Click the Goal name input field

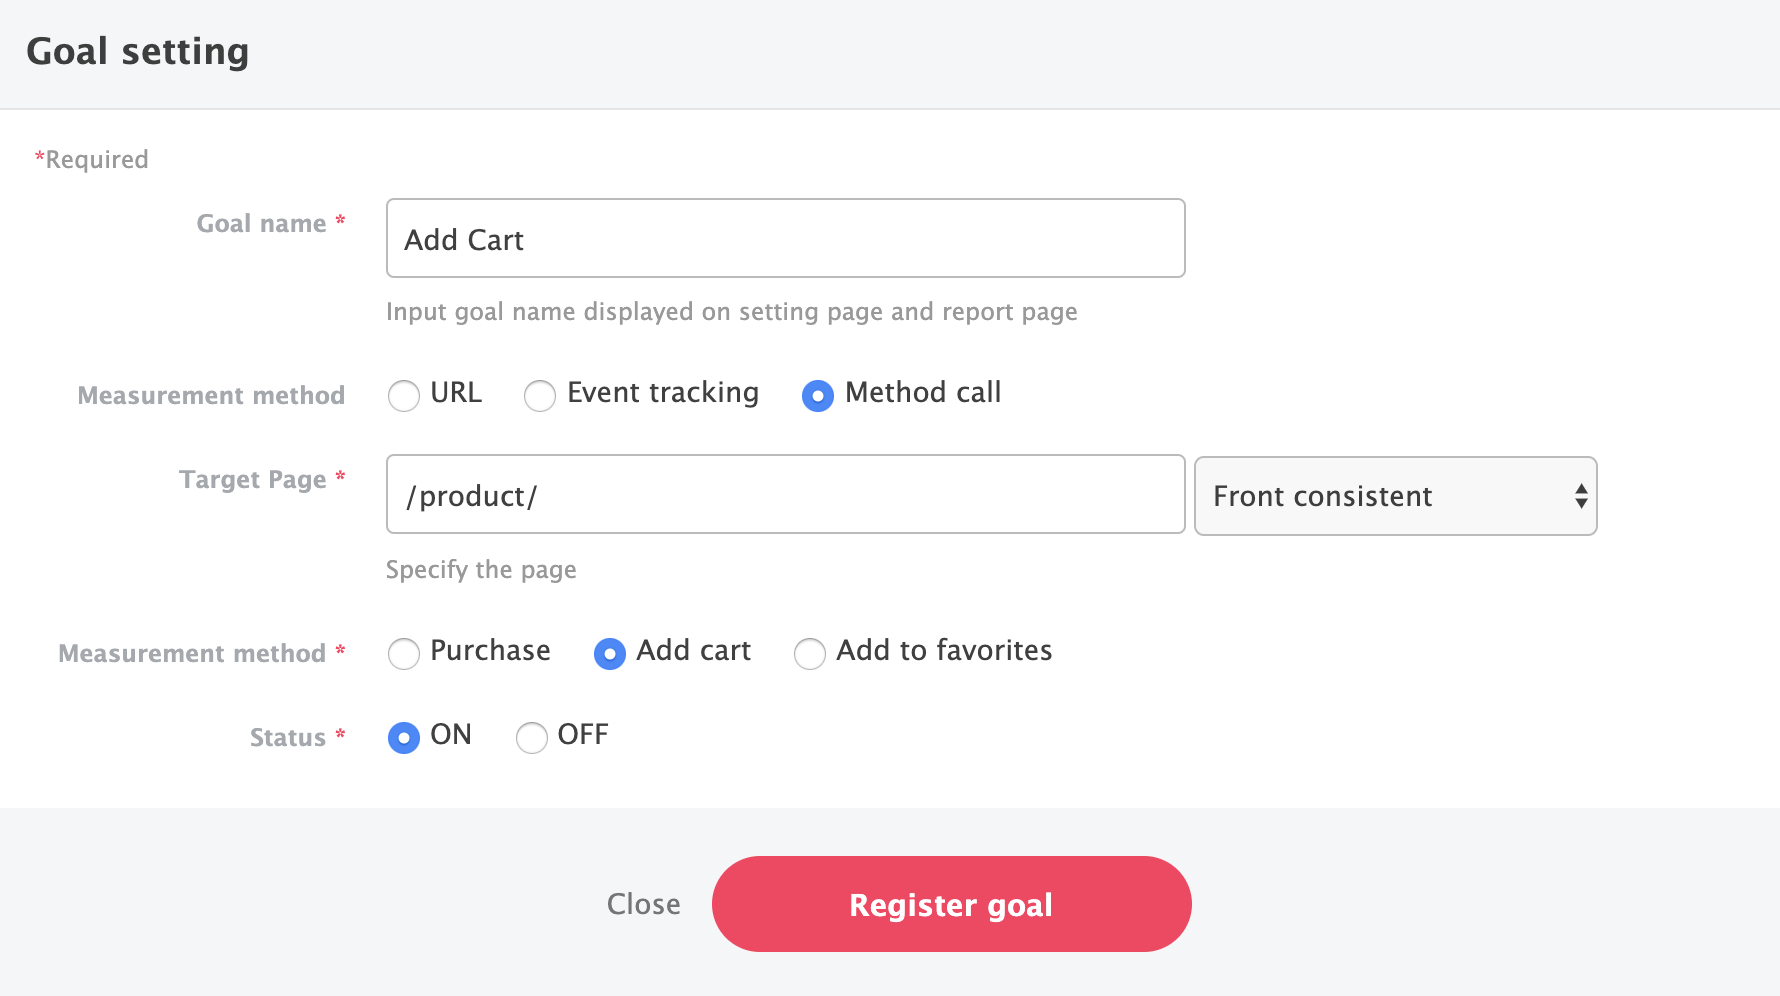pyautogui.click(x=785, y=239)
